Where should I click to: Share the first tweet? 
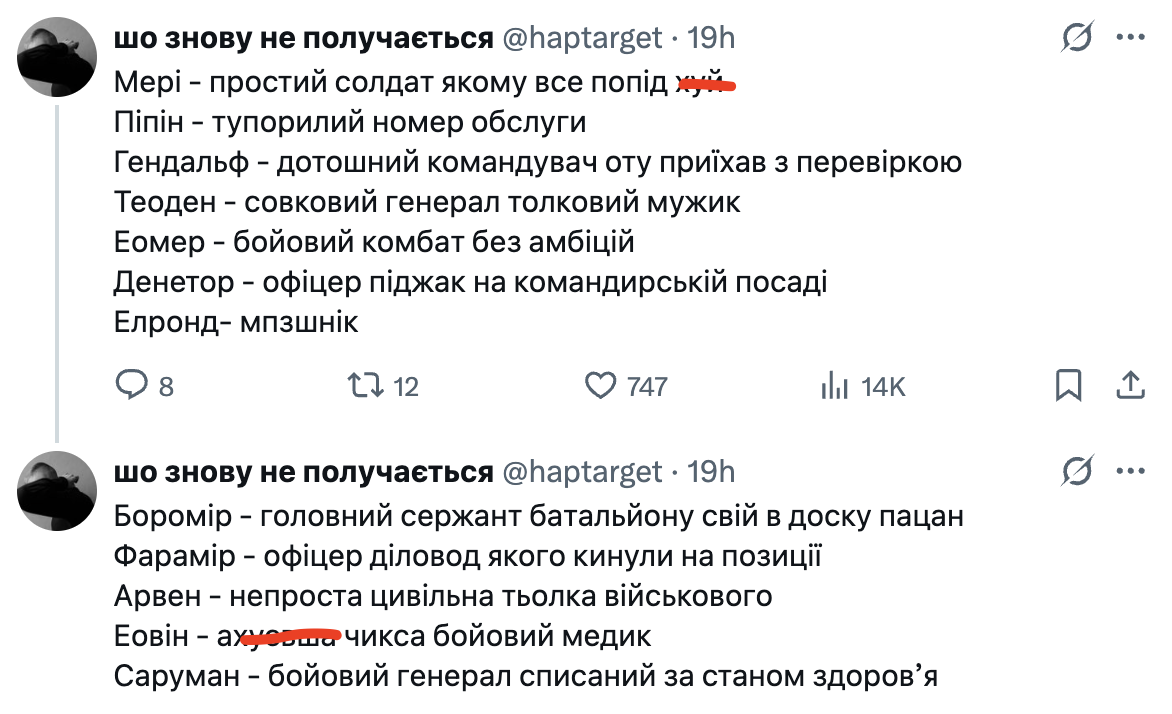coord(1129,384)
